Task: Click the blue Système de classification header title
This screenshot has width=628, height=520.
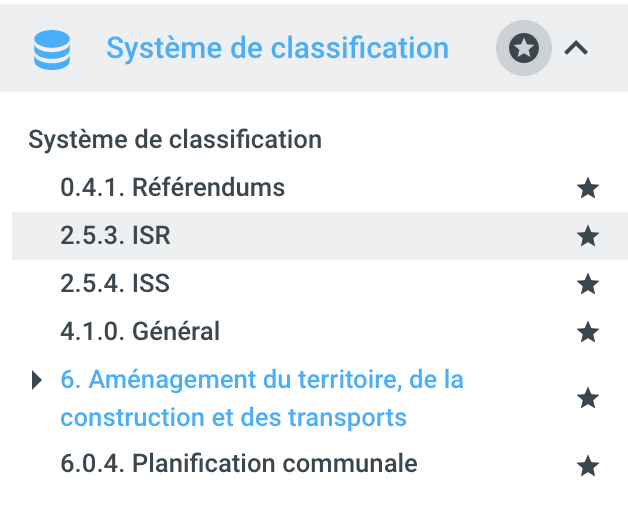Action: 277,48
